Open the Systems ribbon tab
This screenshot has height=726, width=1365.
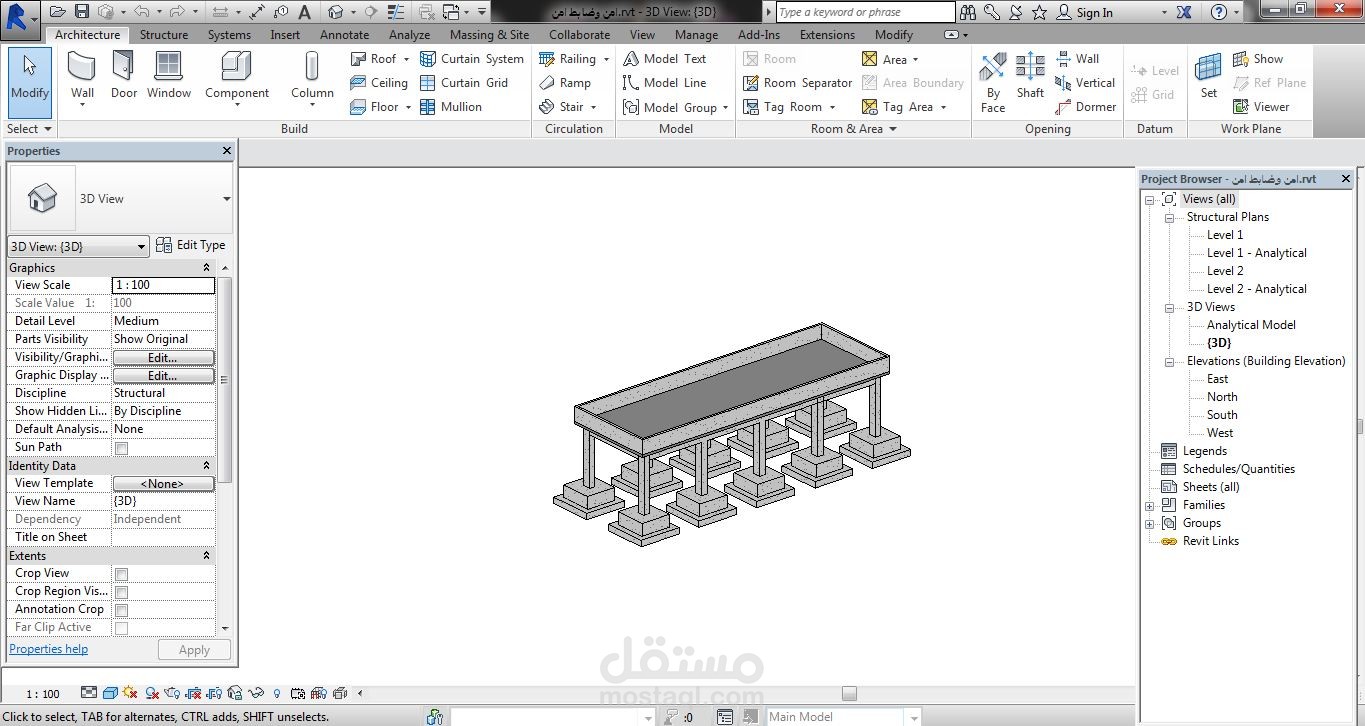(x=229, y=35)
